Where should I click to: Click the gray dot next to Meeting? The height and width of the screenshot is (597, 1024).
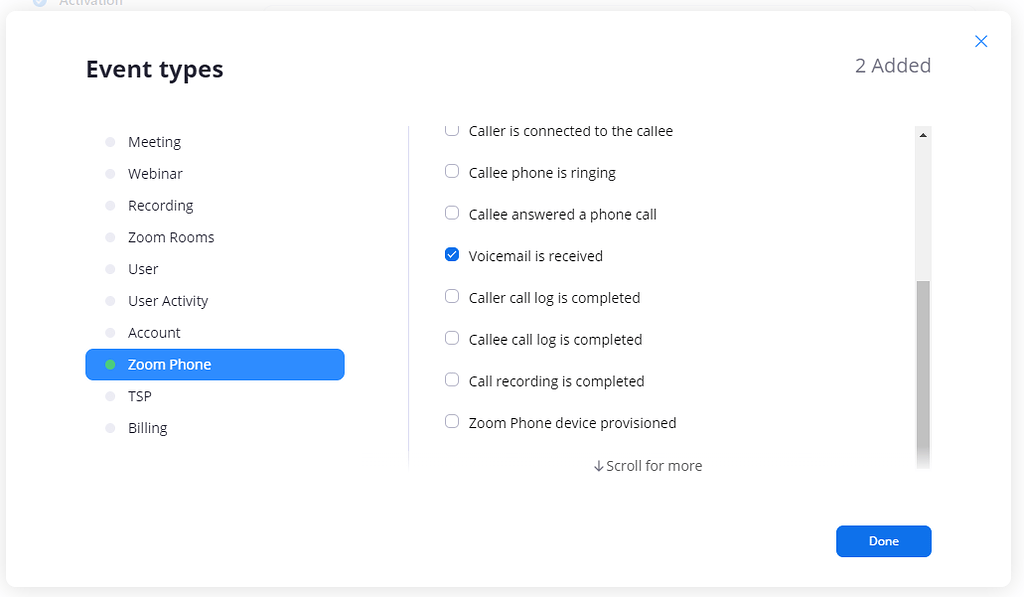click(108, 141)
